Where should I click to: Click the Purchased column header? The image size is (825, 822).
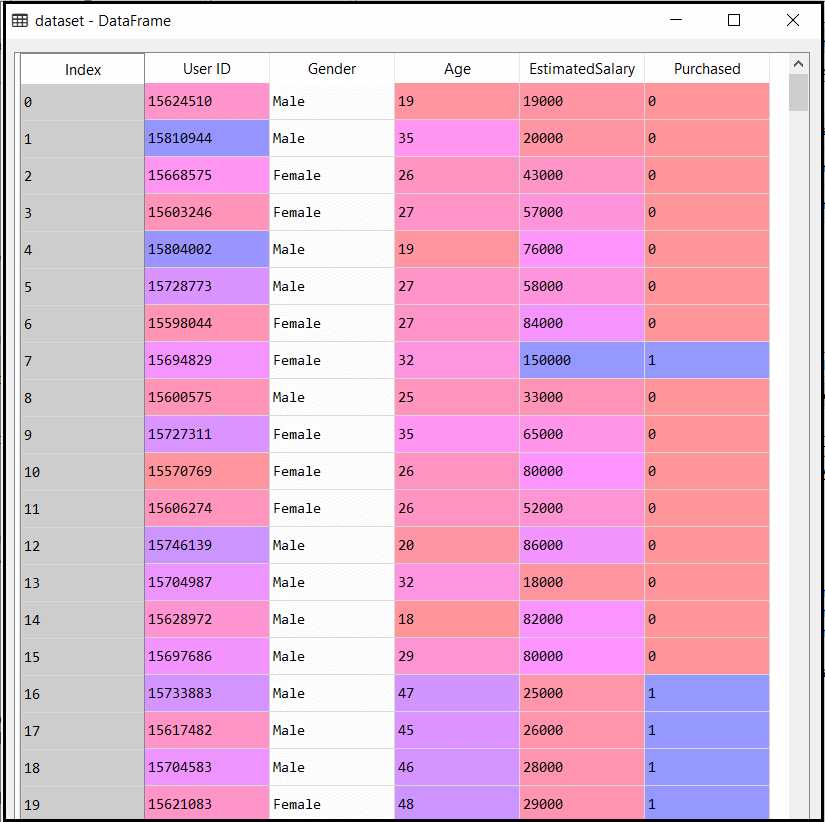coord(707,69)
